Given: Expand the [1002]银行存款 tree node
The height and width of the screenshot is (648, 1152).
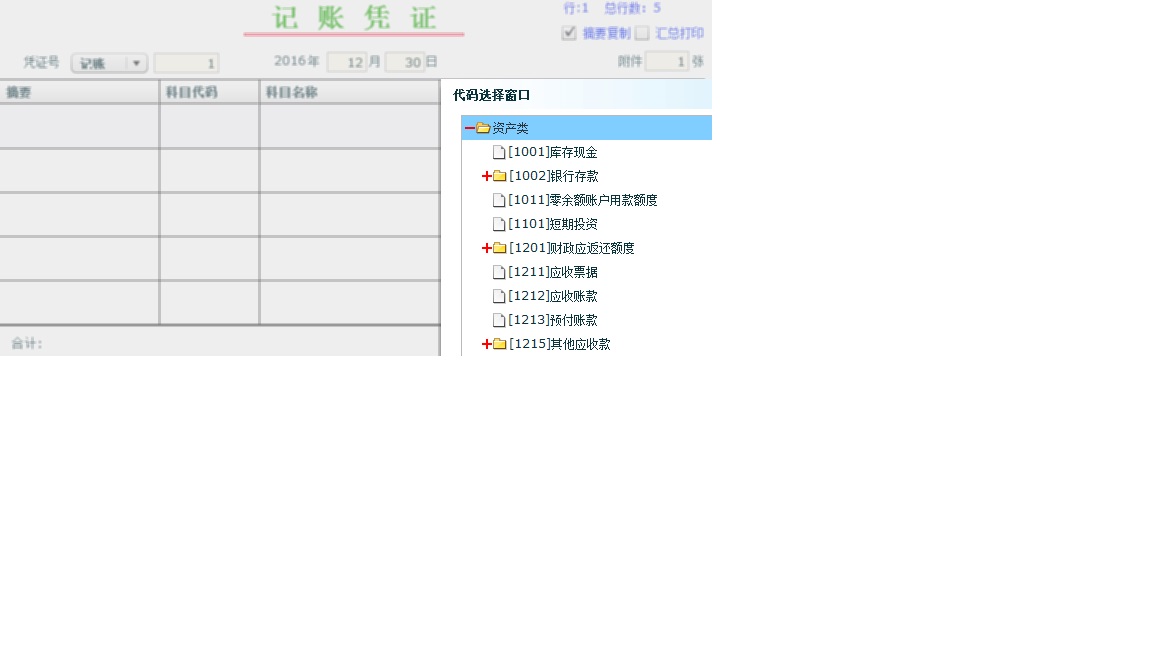Looking at the screenshot, I should [486, 176].
